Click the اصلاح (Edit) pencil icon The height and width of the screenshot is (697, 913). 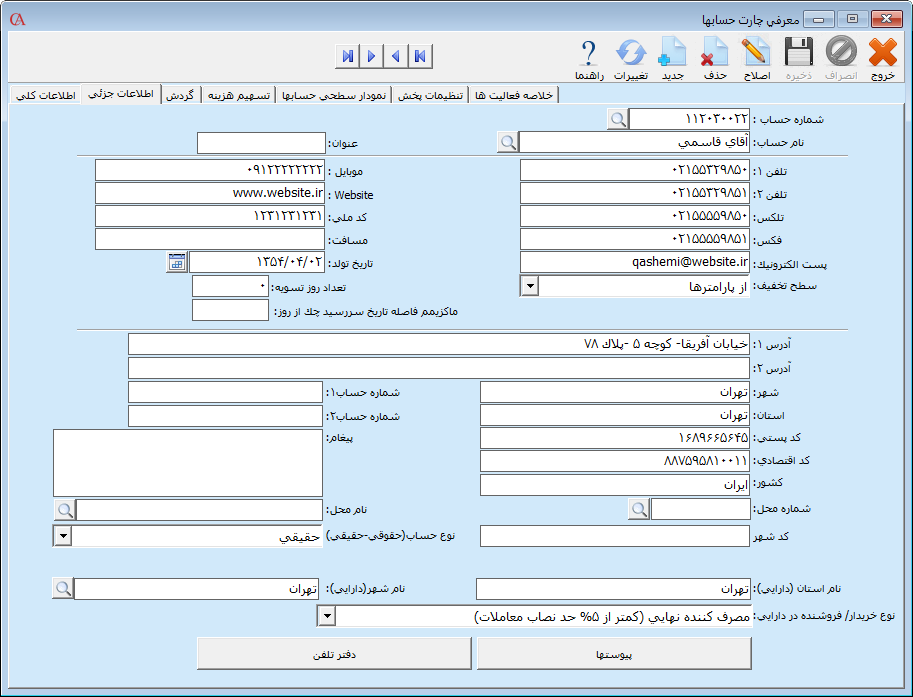[756, 56]
